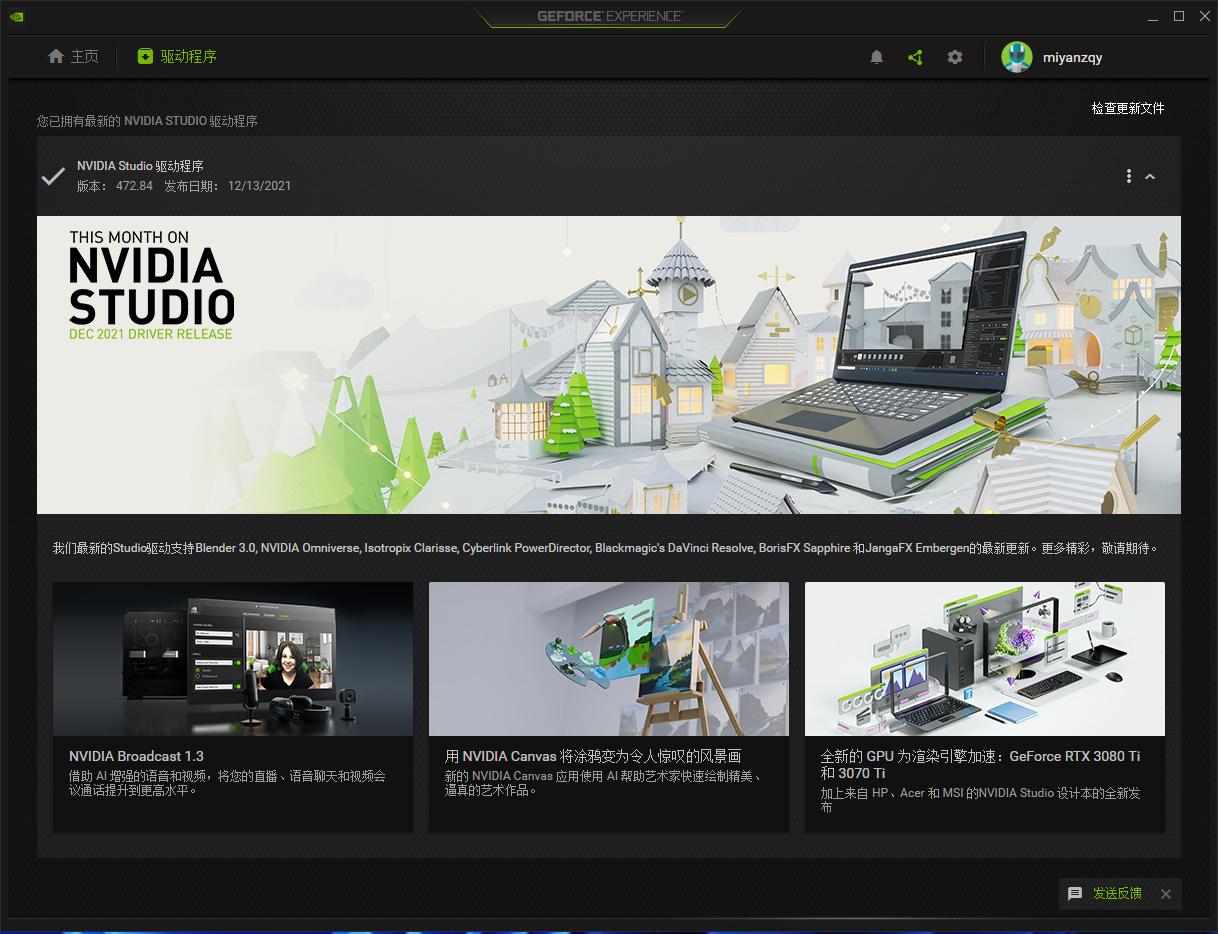Click the 加上来自 HP、Acer 和 MSI description
Screen dimensions: 1218x934
coord(980,800)
